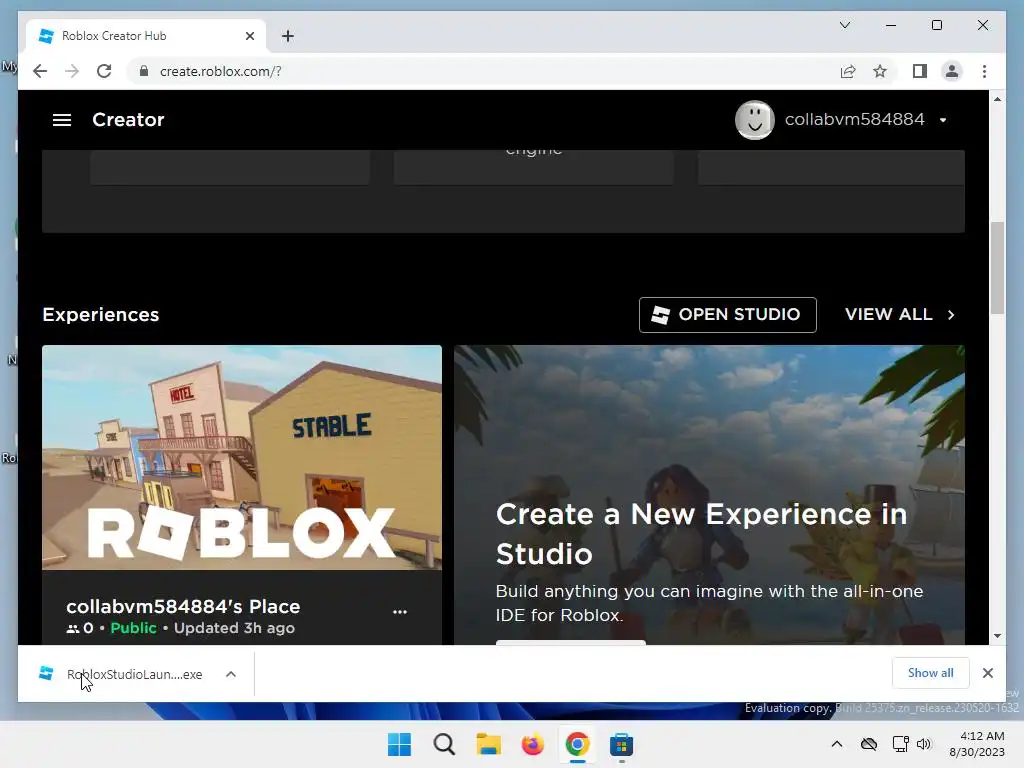The width and height of the screenshot is (1024, 768).
Task: Open Firefox from the taskbar
Action: pyautogui.click(x=533, y=744)
